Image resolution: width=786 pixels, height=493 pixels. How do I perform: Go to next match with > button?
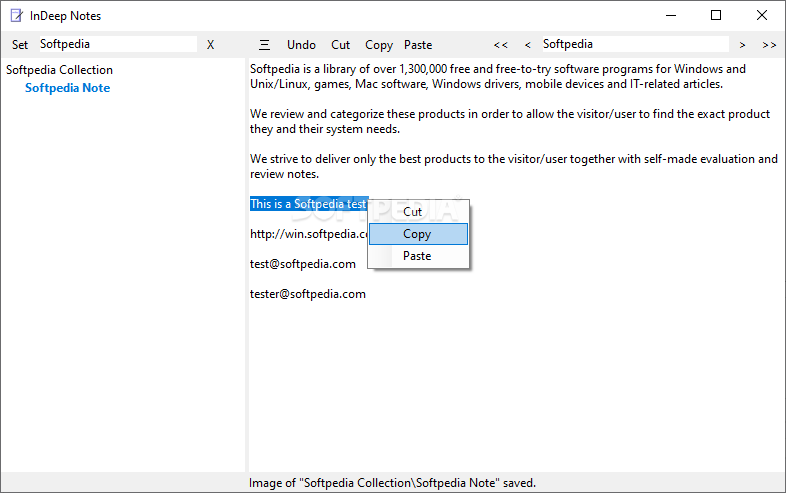click(x=742, y=45)
